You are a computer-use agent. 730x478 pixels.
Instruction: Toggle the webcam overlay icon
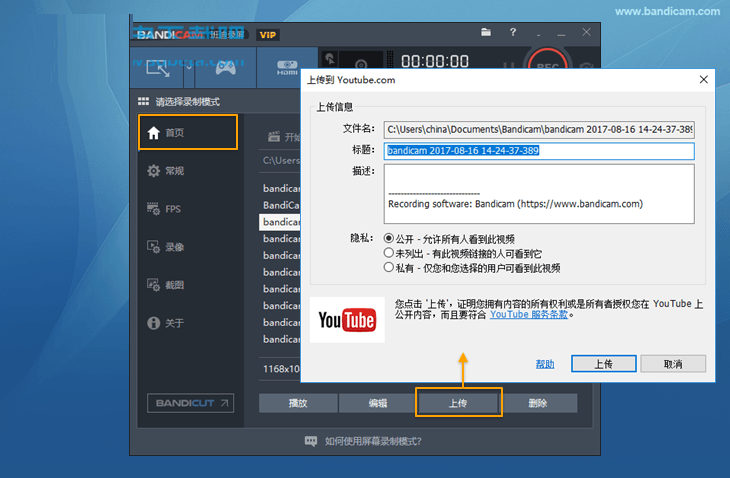tap(361, 64)
